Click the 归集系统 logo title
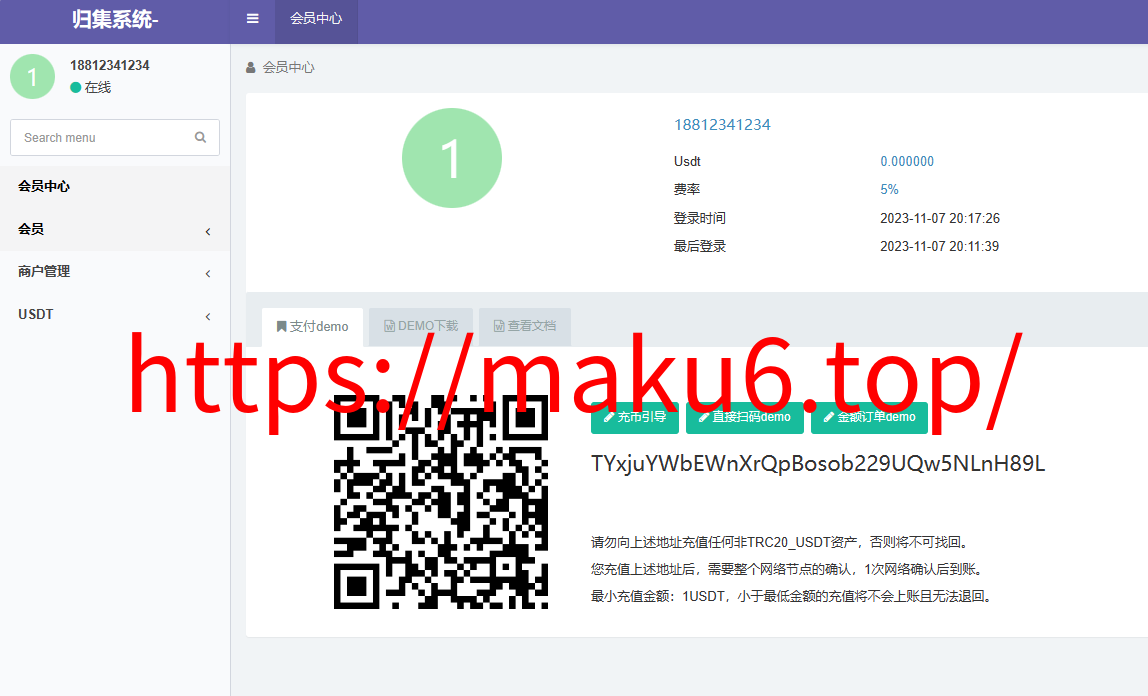 [x=115, y=19]
